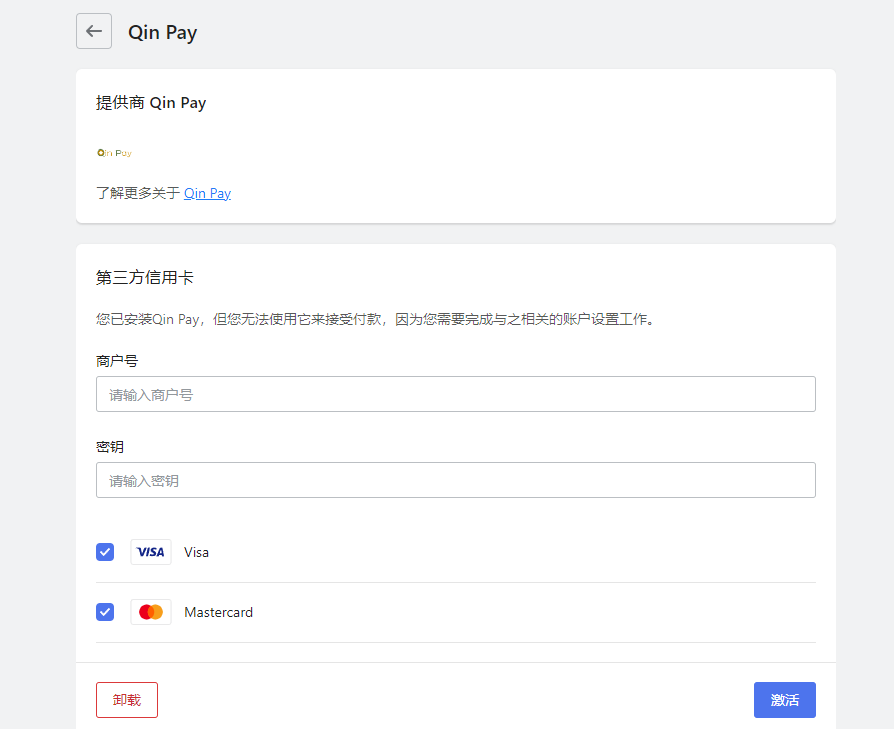
Task: Click the 提供商 Qin Pay heading
Action: (x=151, y=103)
